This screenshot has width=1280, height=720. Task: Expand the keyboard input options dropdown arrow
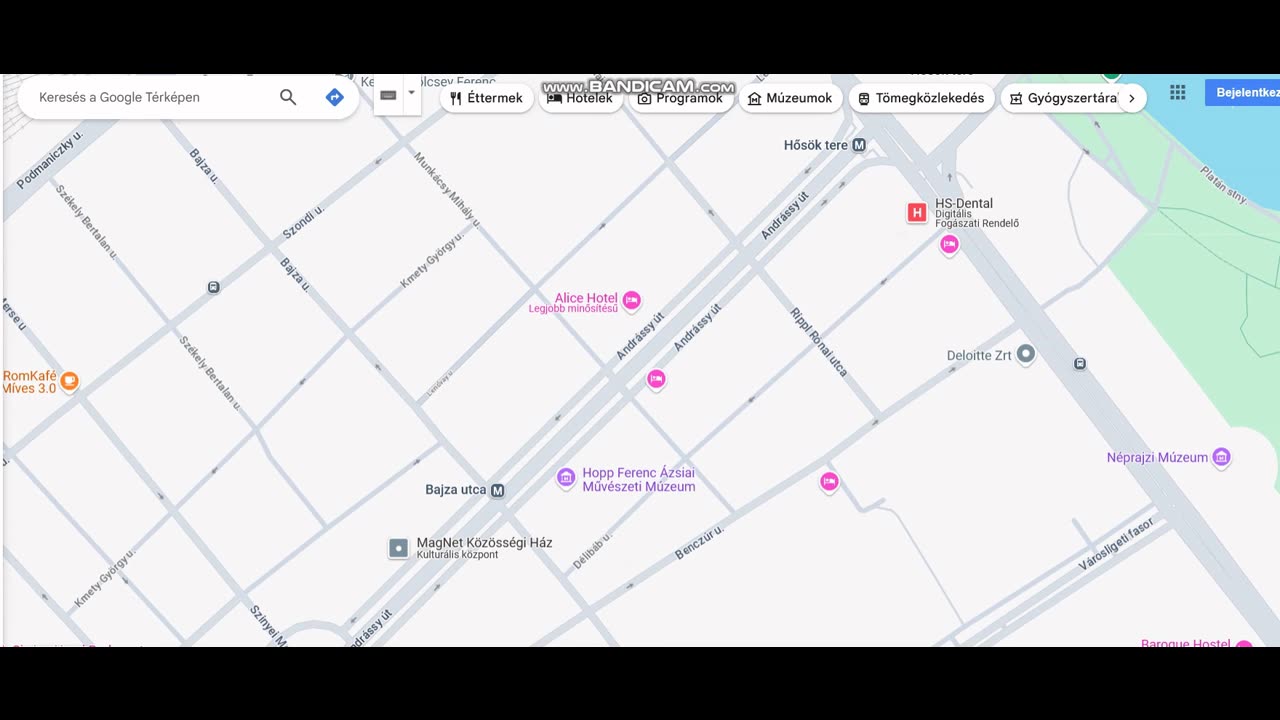coord(411,95)
